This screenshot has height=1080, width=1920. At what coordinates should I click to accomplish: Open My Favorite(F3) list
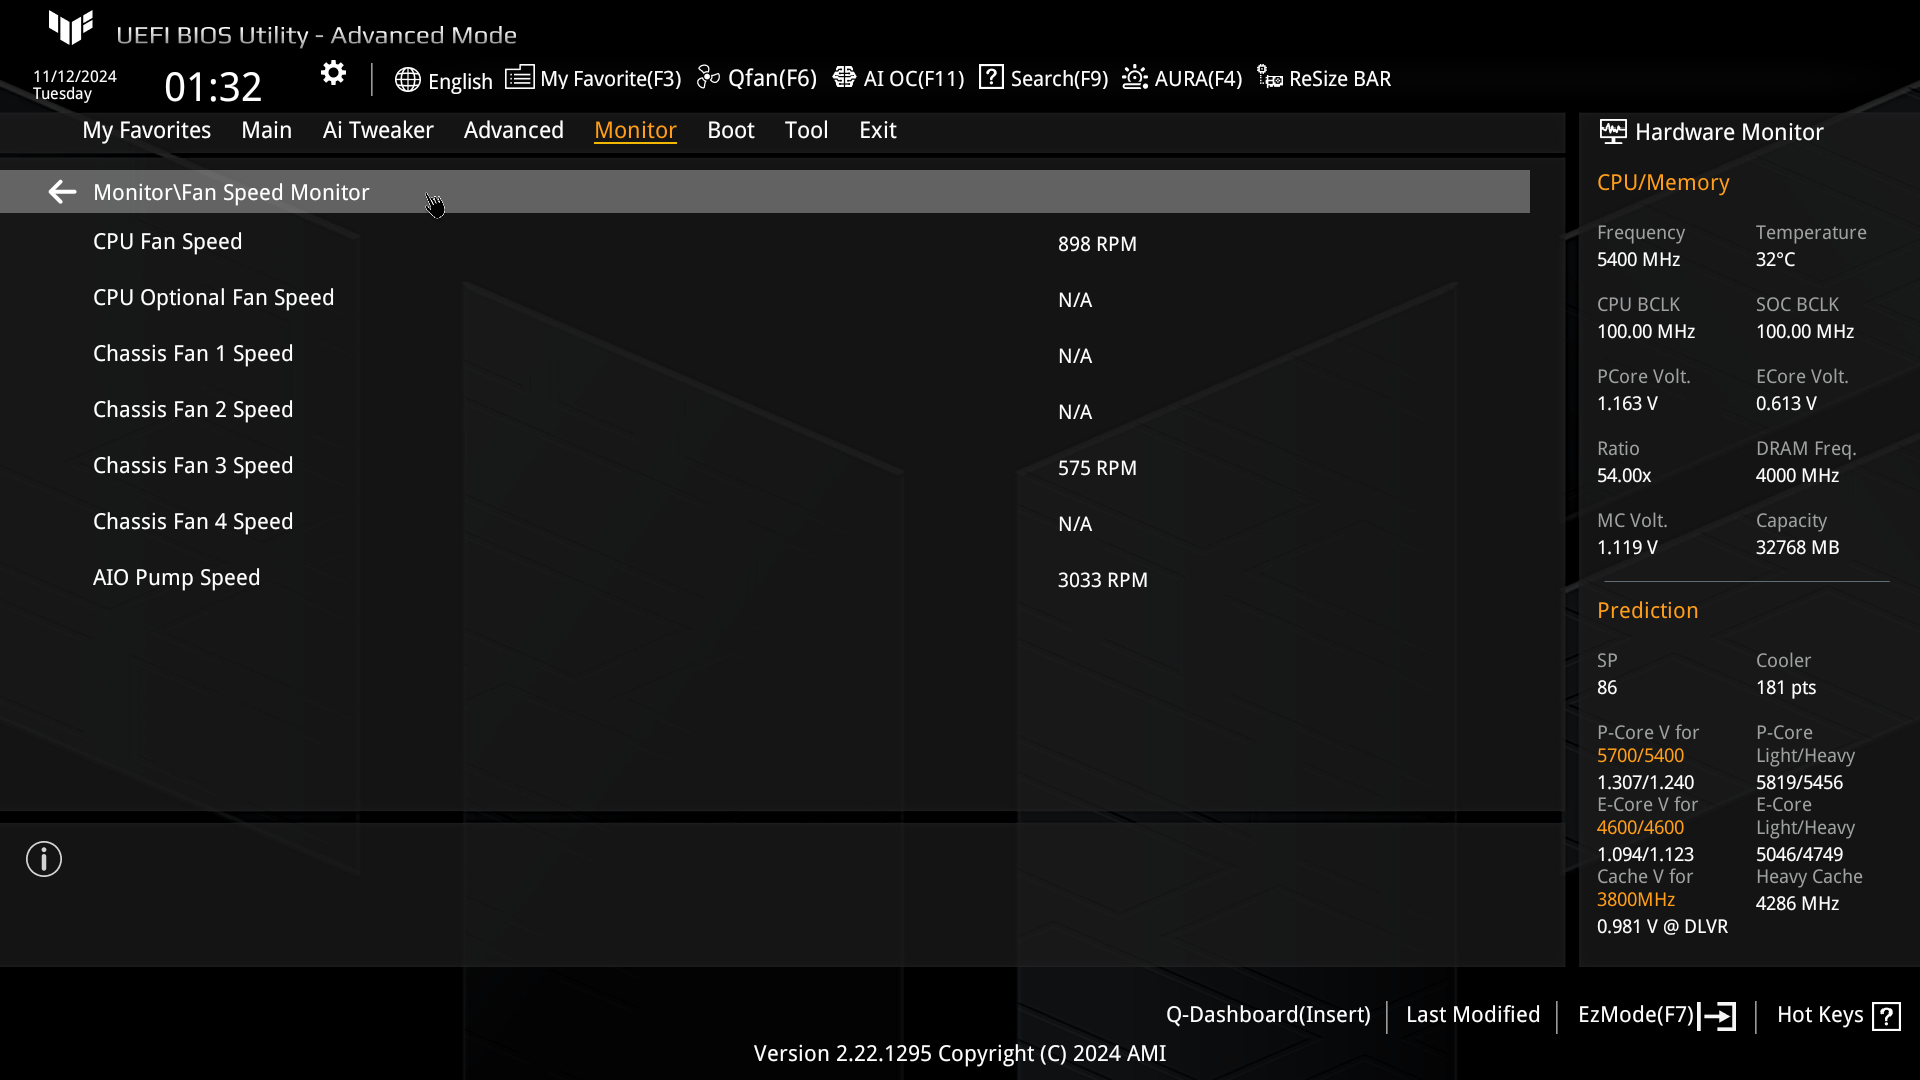coord(593,78)
